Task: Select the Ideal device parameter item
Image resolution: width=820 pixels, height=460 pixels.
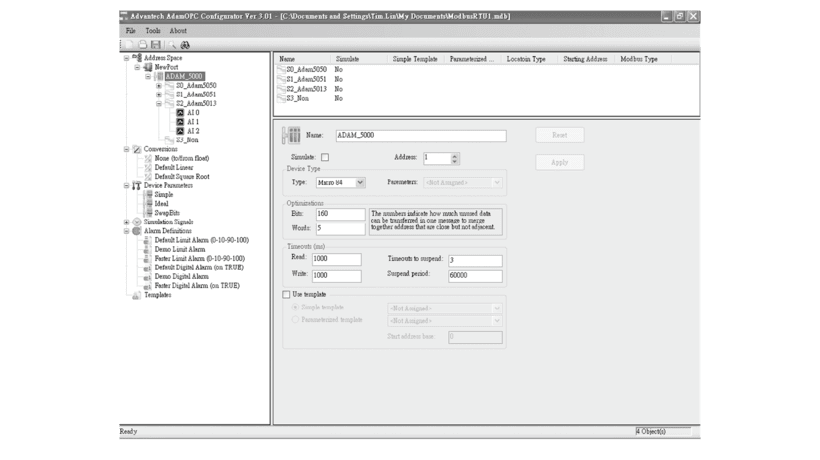Action: (x=162, y=204)
